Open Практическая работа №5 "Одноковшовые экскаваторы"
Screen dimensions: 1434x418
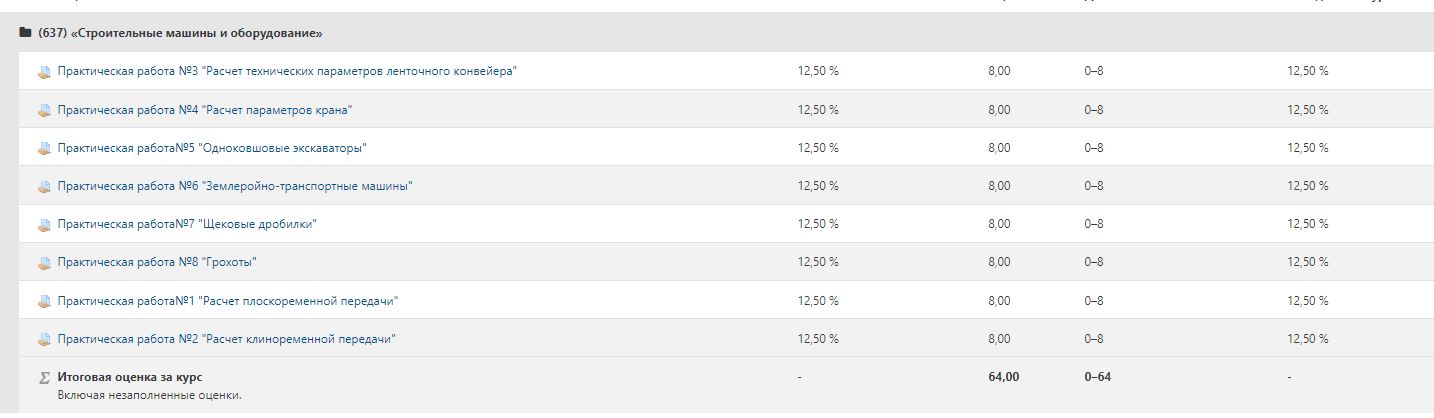(212, 148)
